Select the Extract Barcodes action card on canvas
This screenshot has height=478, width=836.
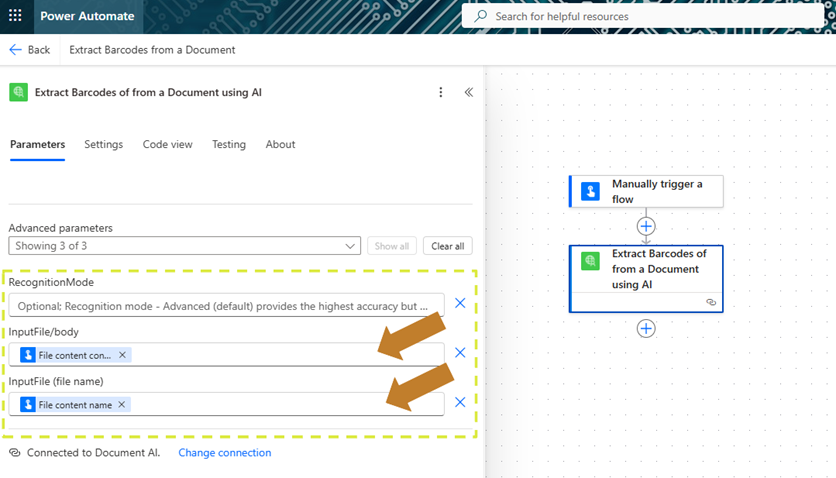tap(646, 278)
